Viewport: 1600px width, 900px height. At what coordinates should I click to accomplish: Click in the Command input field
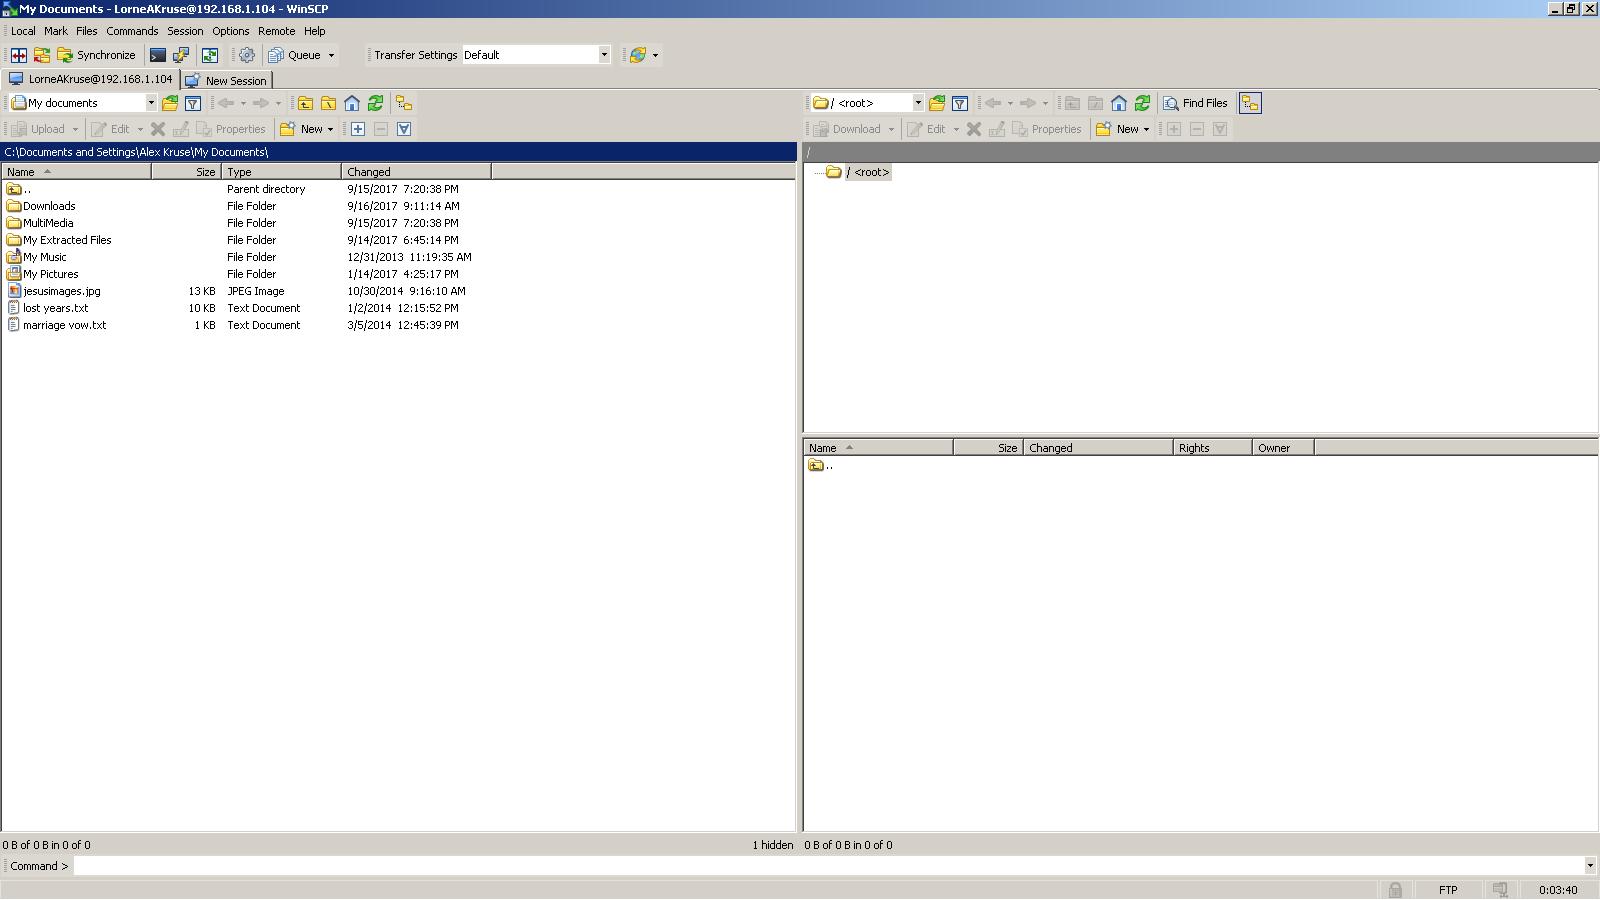click(830, 866)
